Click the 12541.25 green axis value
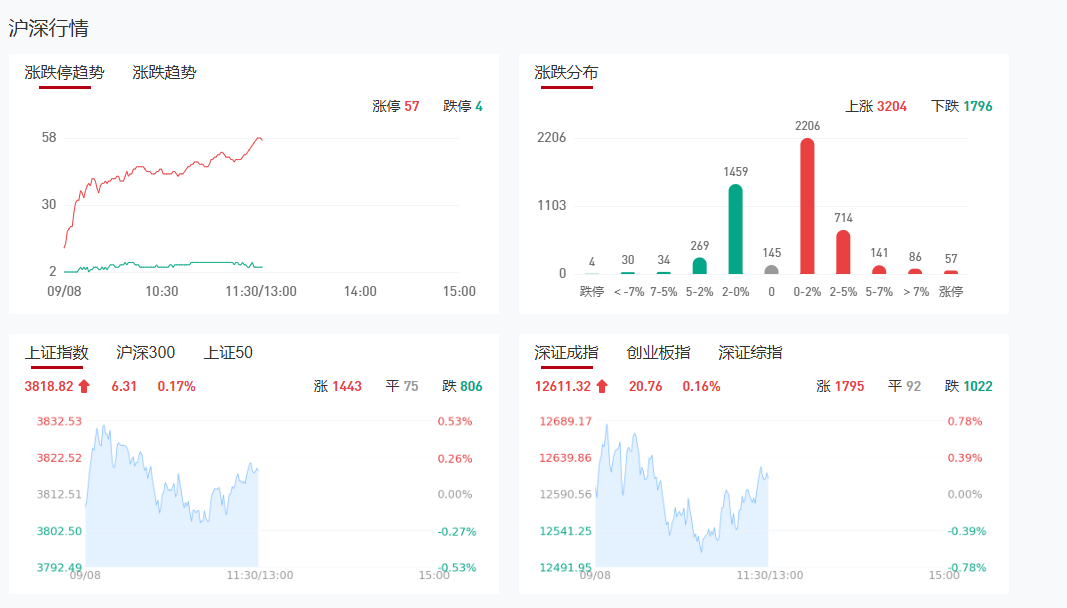1067x608 pixels. (565, 531)
